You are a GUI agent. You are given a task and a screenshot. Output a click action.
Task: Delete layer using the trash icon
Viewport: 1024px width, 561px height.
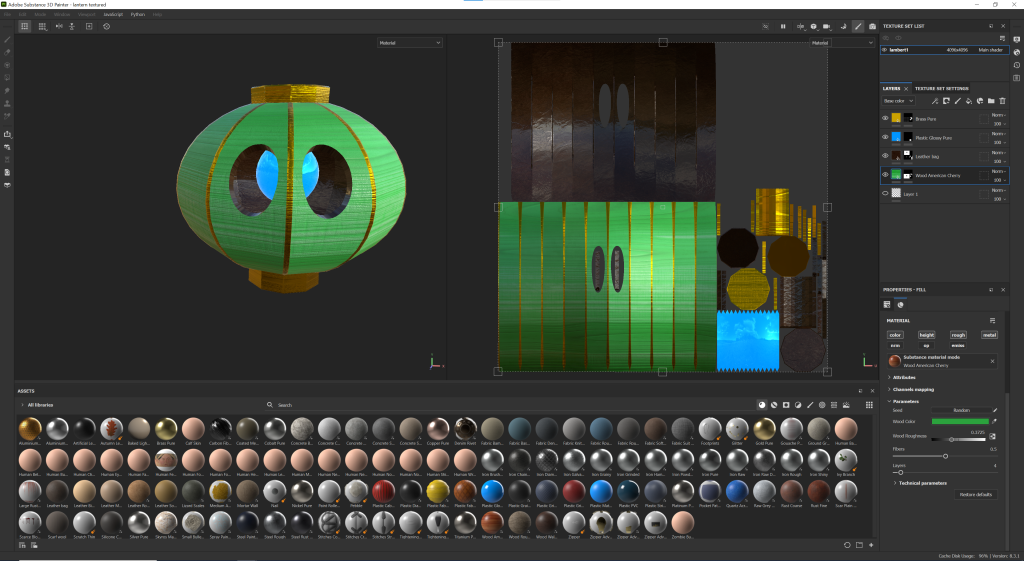point(1001,101)
